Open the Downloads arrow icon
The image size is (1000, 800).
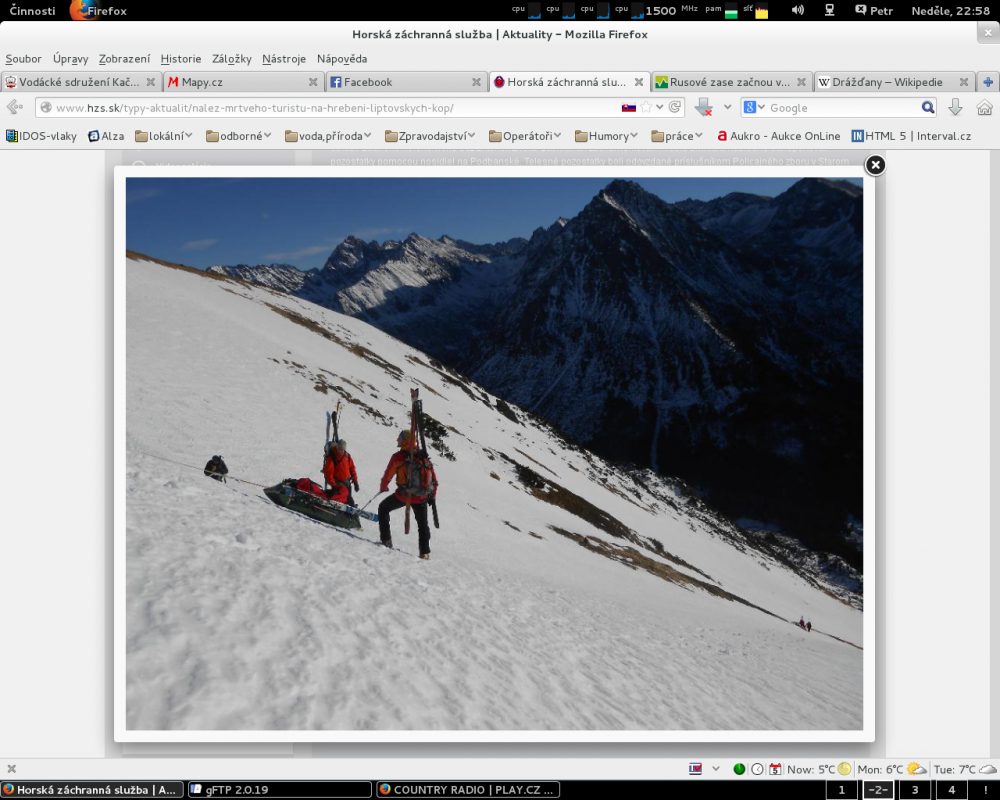coord(955,108)
